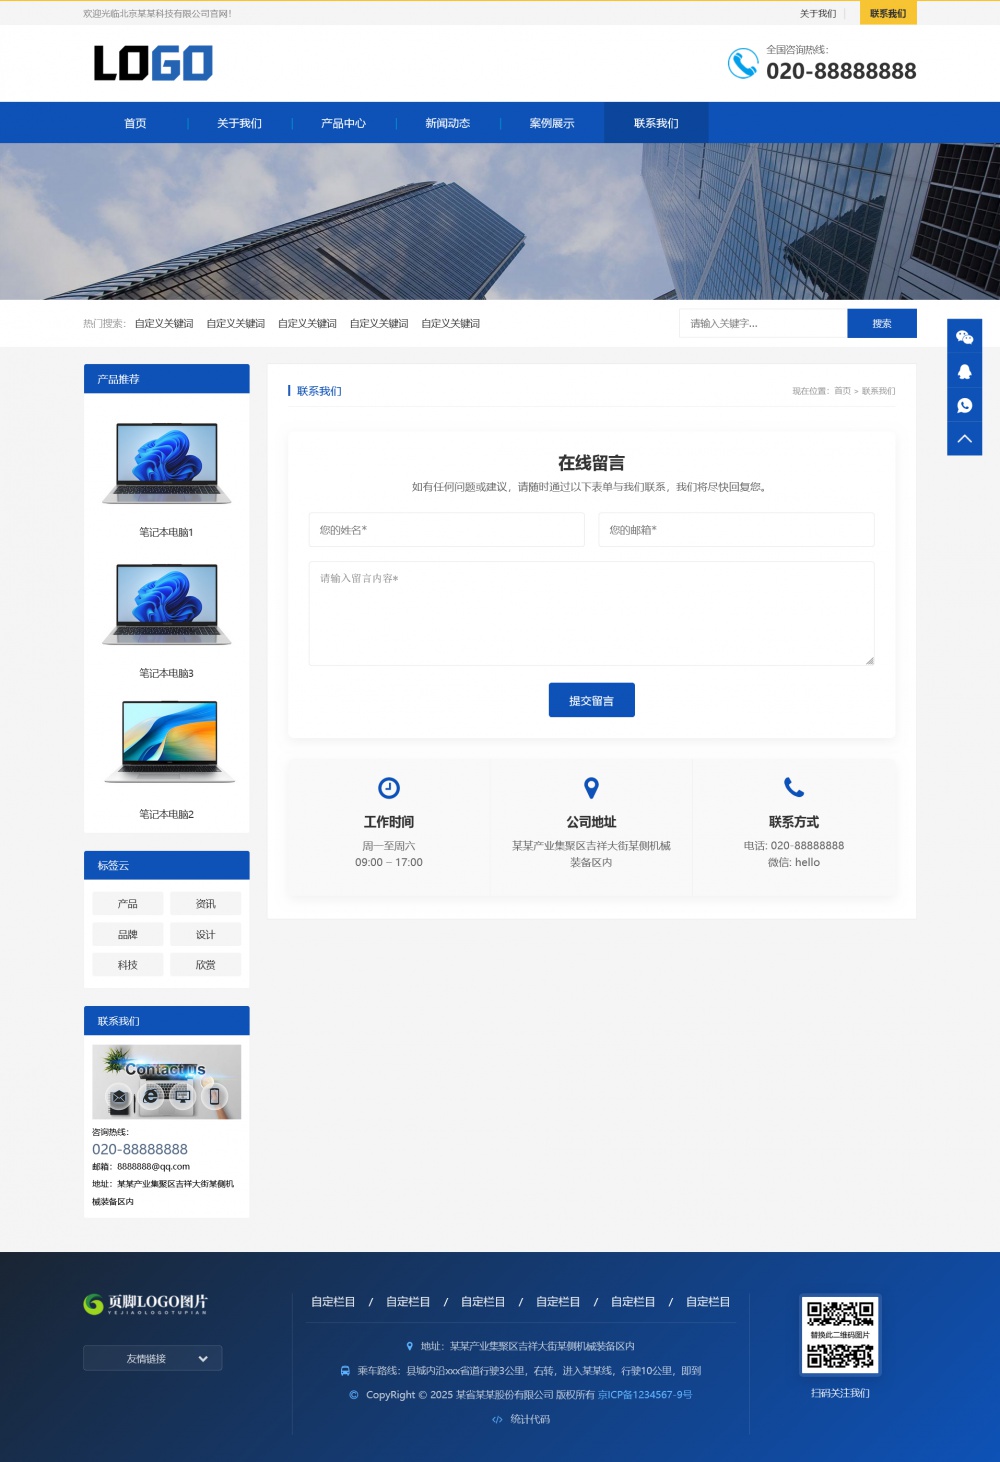The width and height of the screenshot is (1000, 1462).
Task: Click the WeChat icon in floating sidebar
Action: [x=964, y=337]
